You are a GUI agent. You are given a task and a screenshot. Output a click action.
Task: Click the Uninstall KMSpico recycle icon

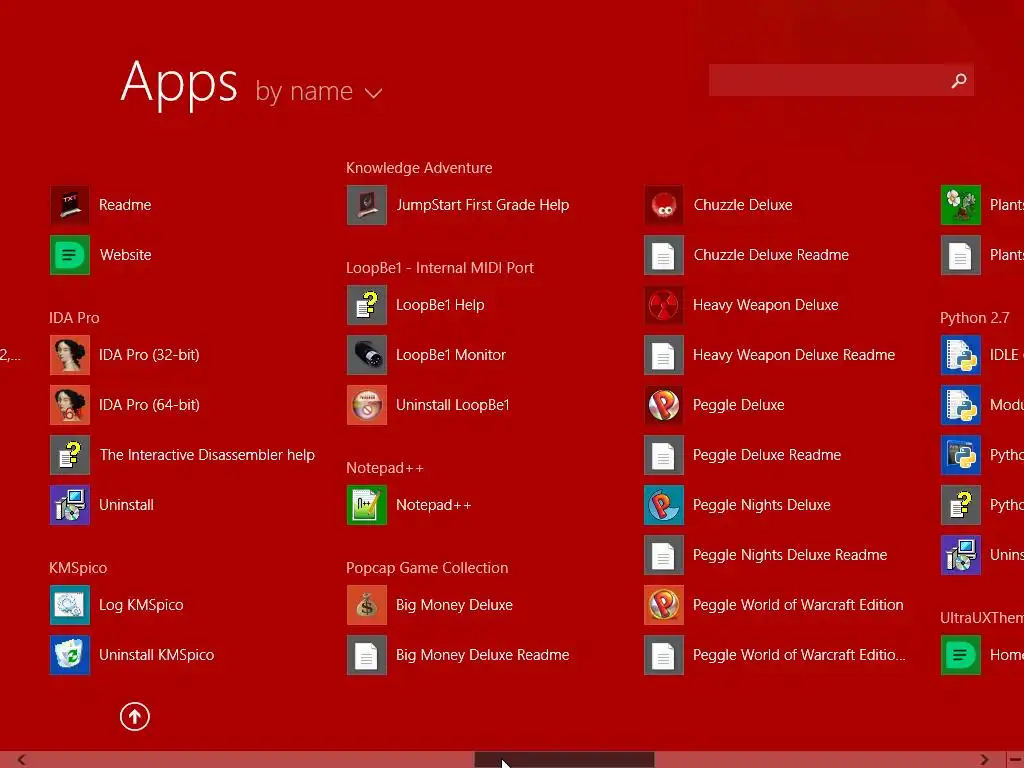[70, 654]
